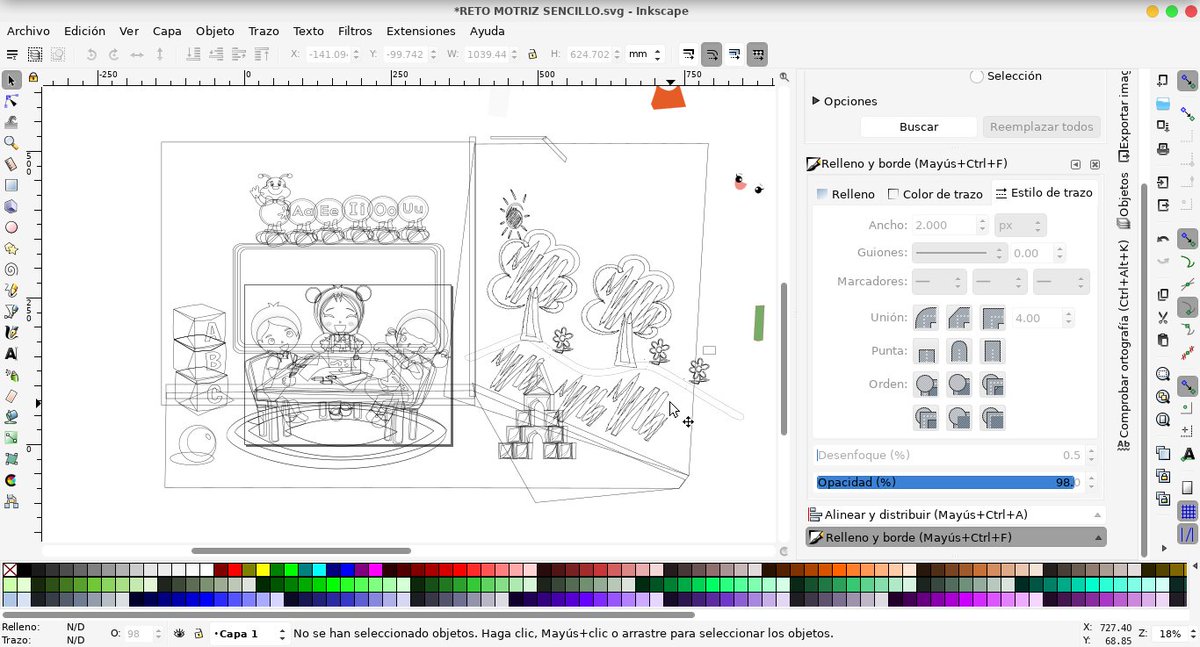This screenshot has height=647, width=1200.
Task: Select square cap style for Punta
Action: (x=992, y=351)
